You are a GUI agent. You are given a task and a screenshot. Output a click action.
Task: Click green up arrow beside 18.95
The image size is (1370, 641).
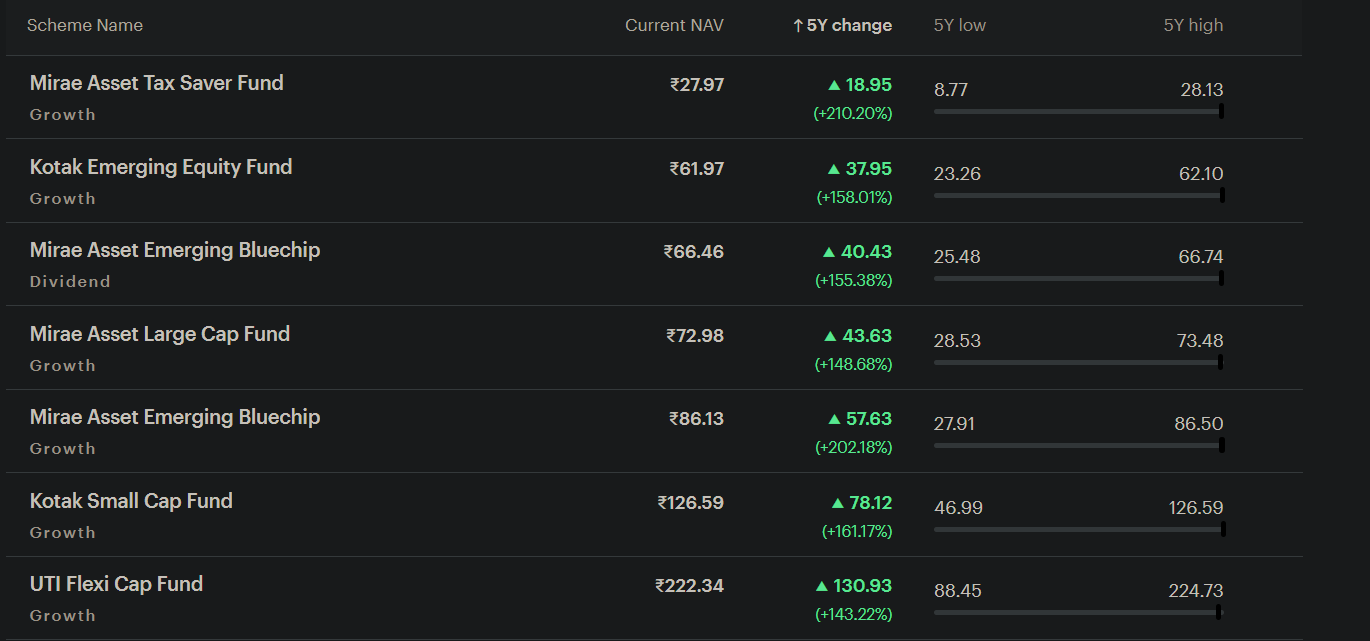pos(834,85)
